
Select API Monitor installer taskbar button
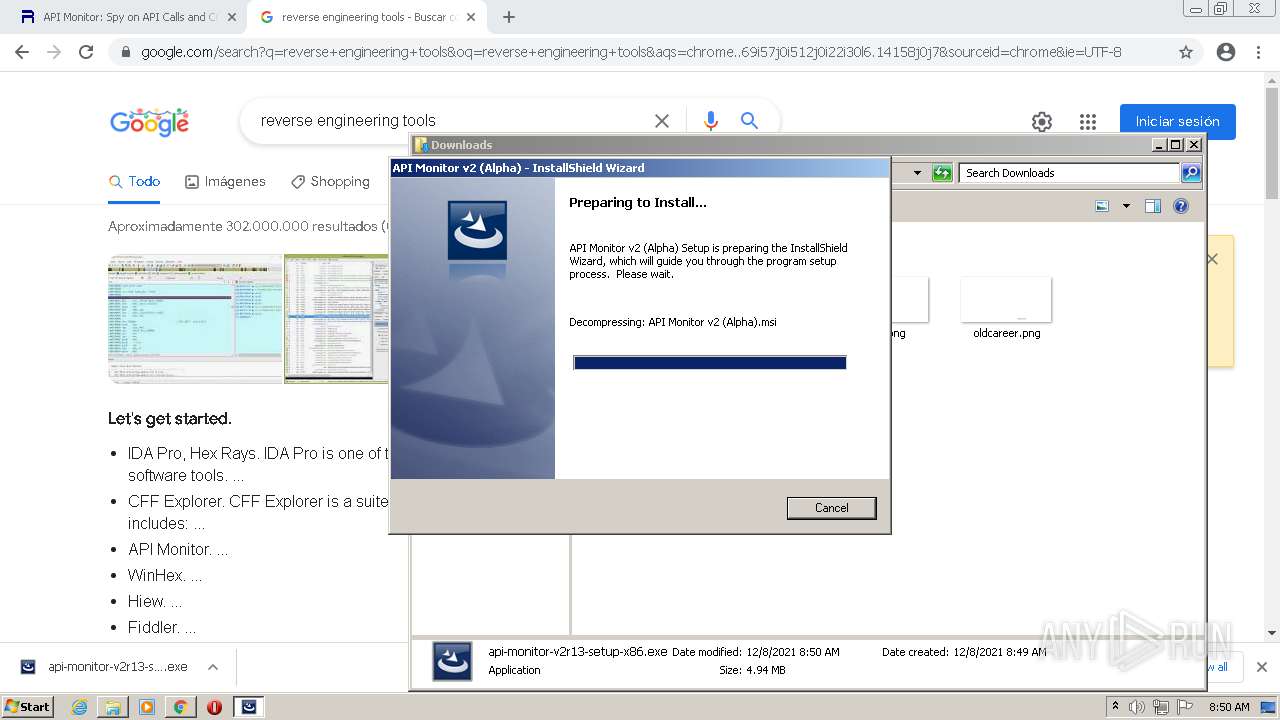(x=248, y=707)
